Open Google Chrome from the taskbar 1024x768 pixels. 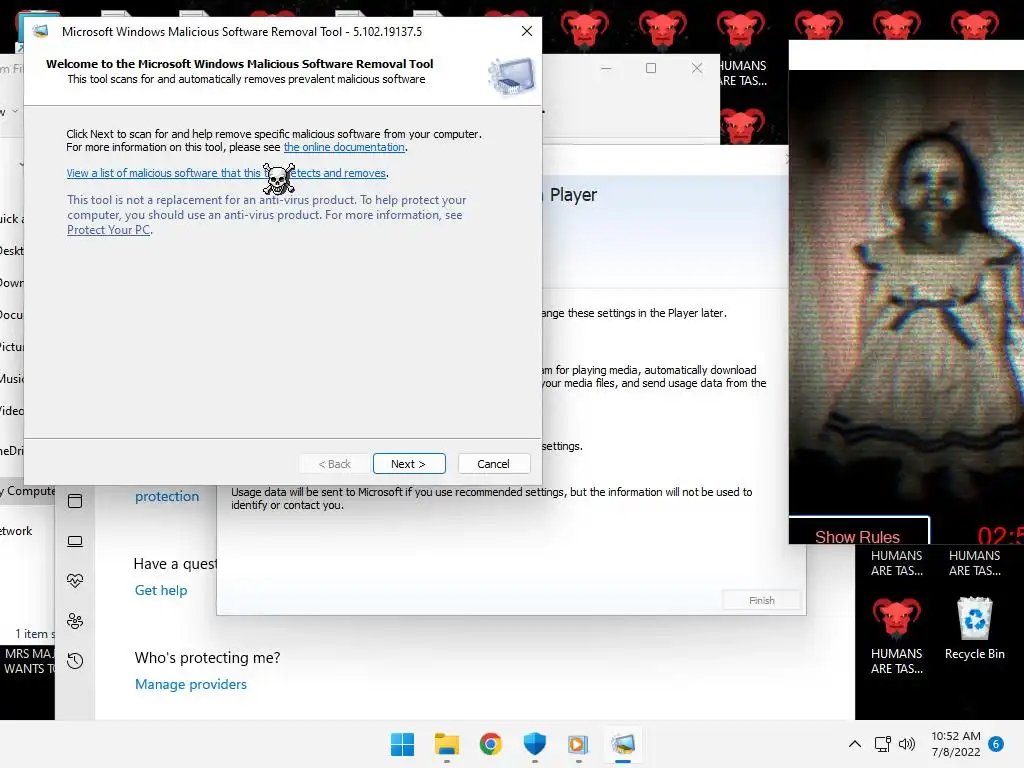[x=490, y=744]
